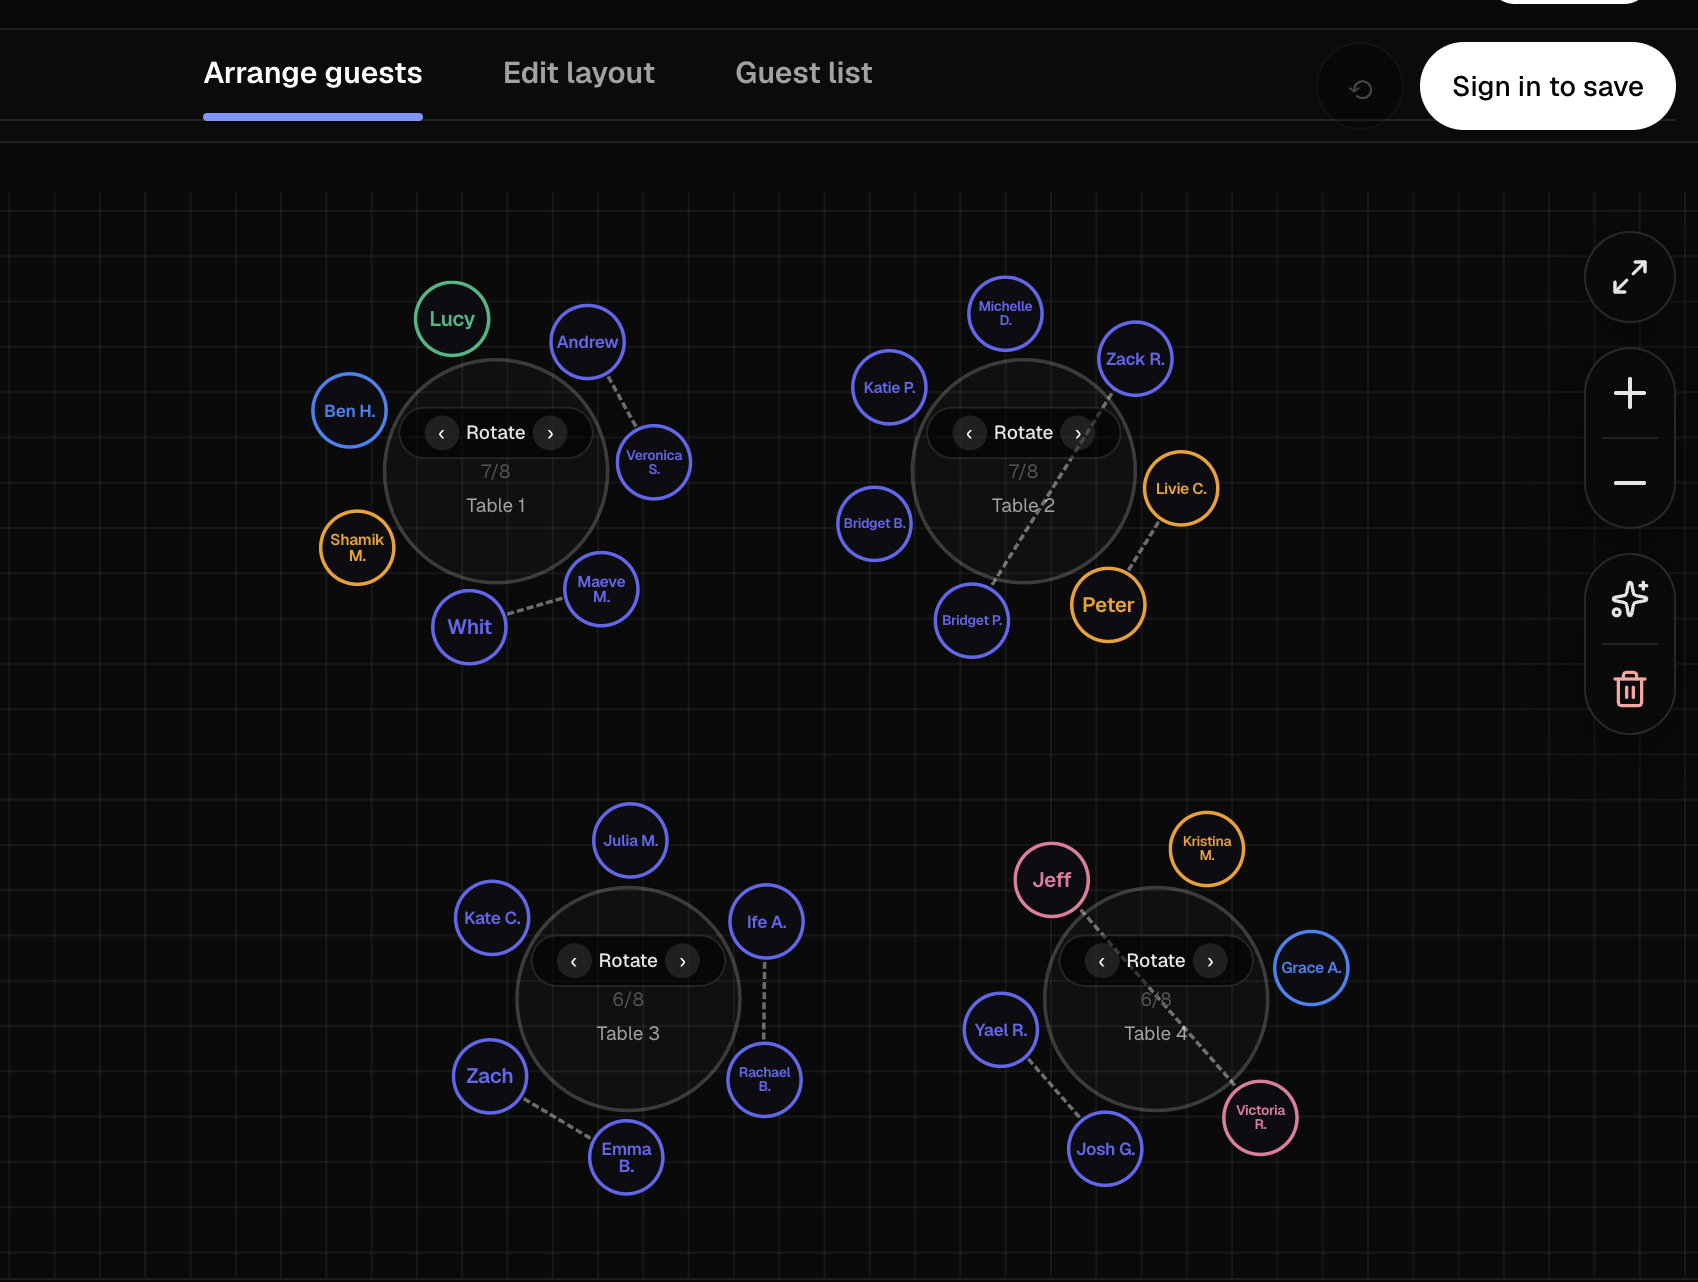The width and height of the screenshot is (1698, 1282).
Task: Select the Ben H. guest bubble
Action: tap(350, 411)
